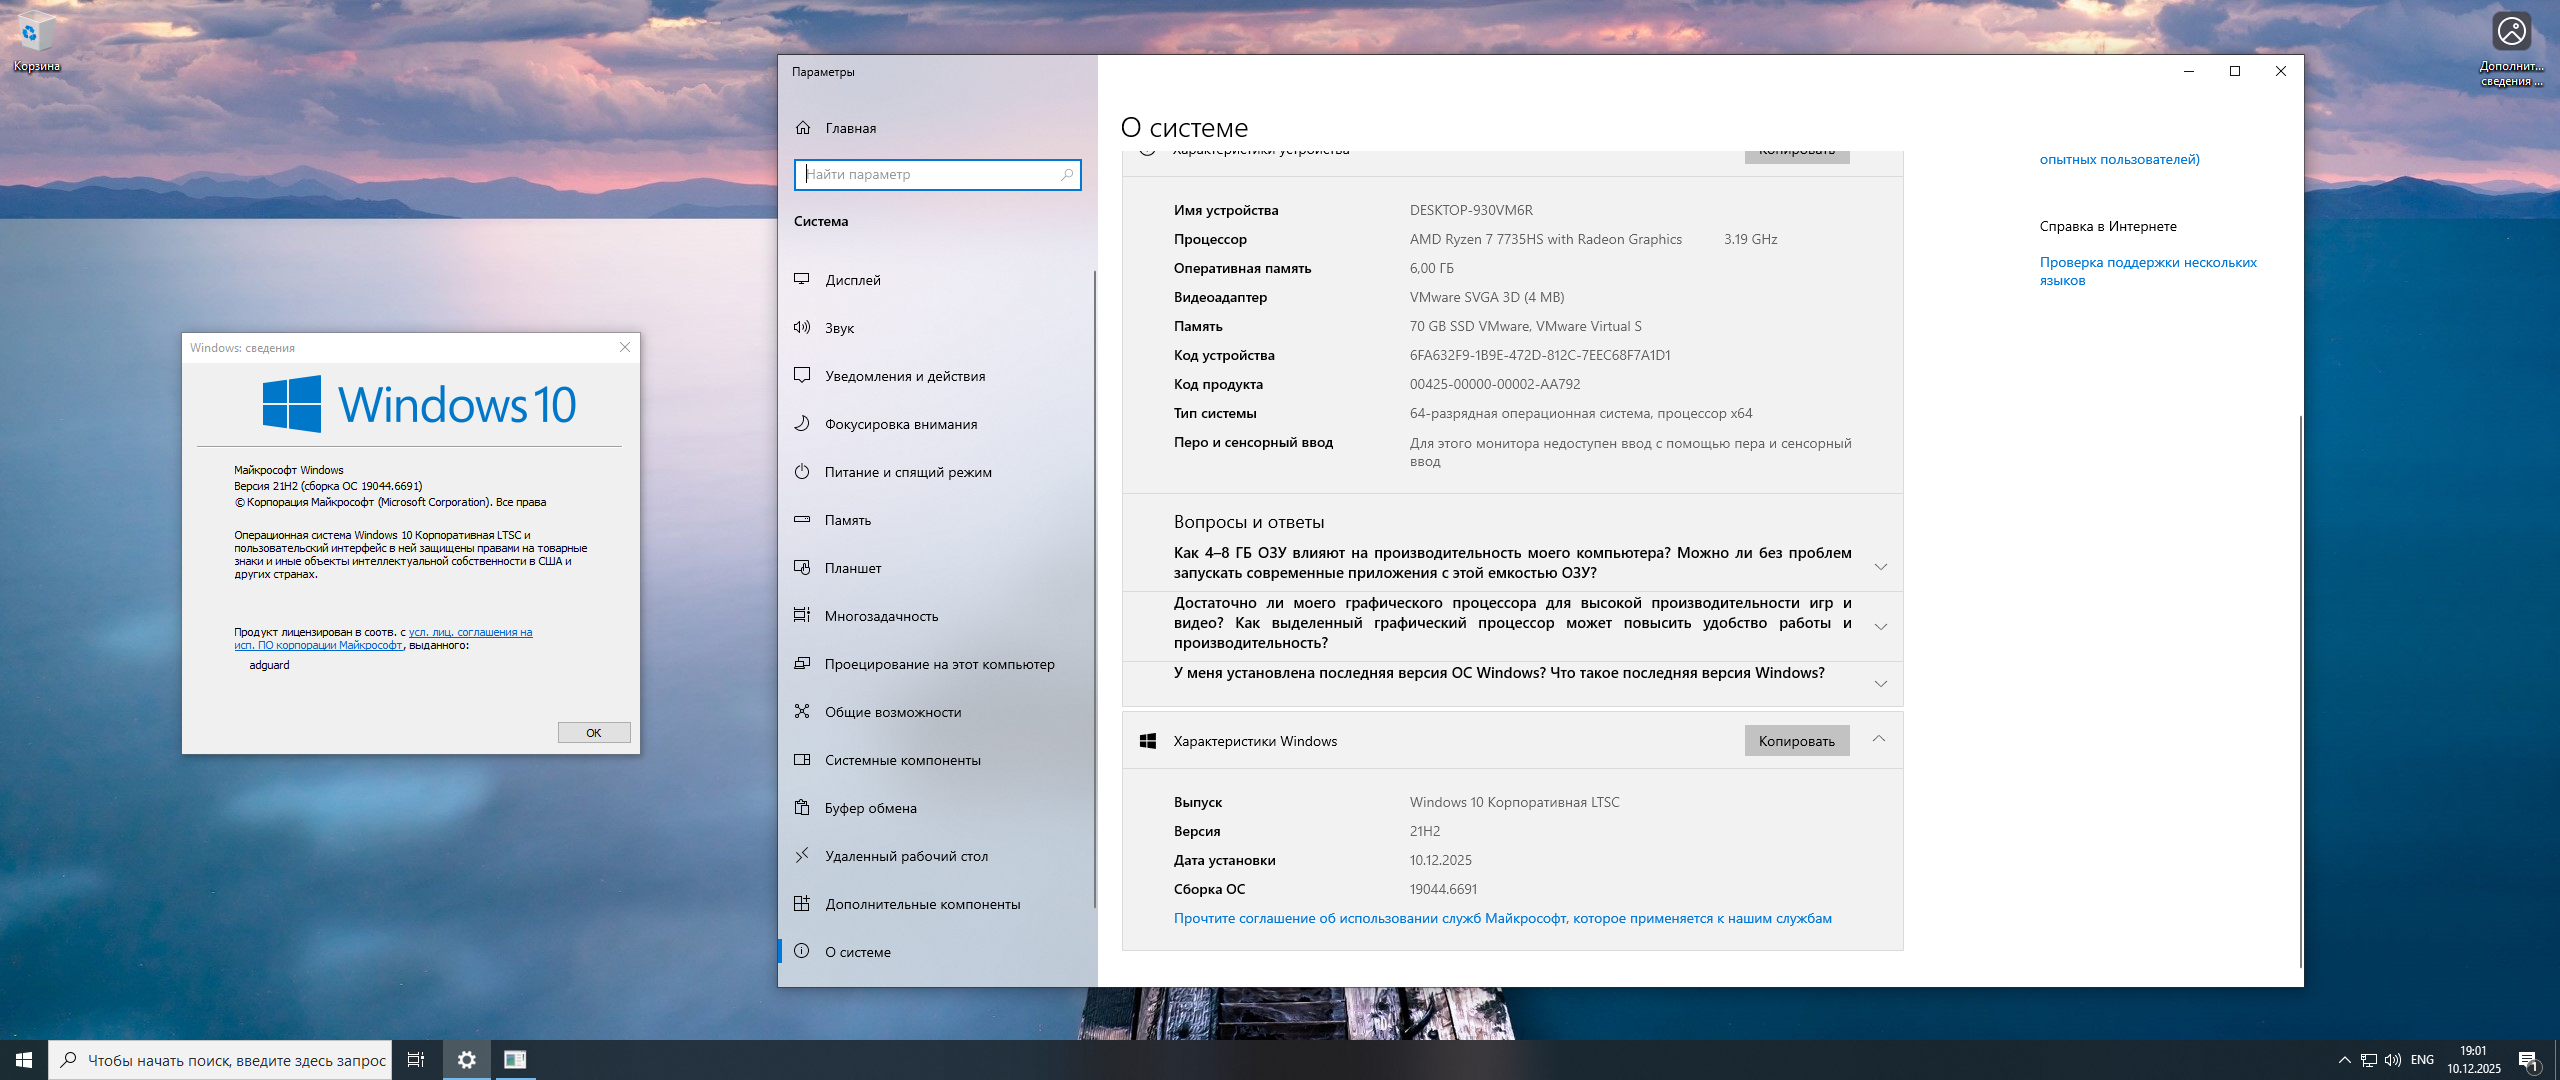Open the Multitasking settings page
The height and width of the screenshot is (1080, 2560).
tap(881, 616)
